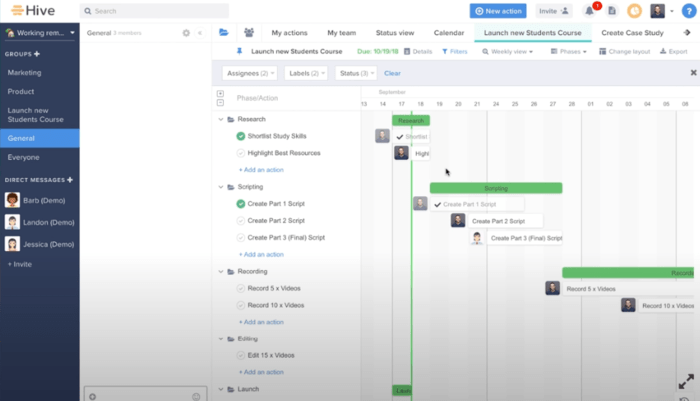Collapse the Scripting phase

click(219, 187)
